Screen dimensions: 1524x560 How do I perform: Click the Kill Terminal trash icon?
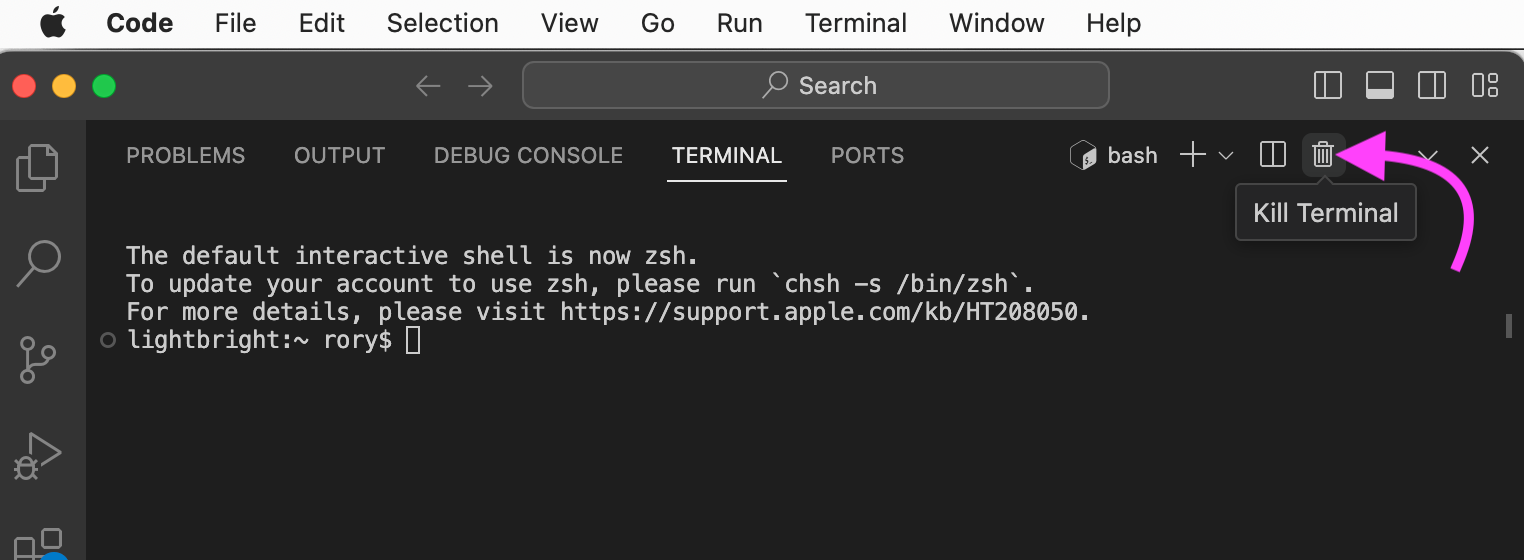[x=1323, y=155]
